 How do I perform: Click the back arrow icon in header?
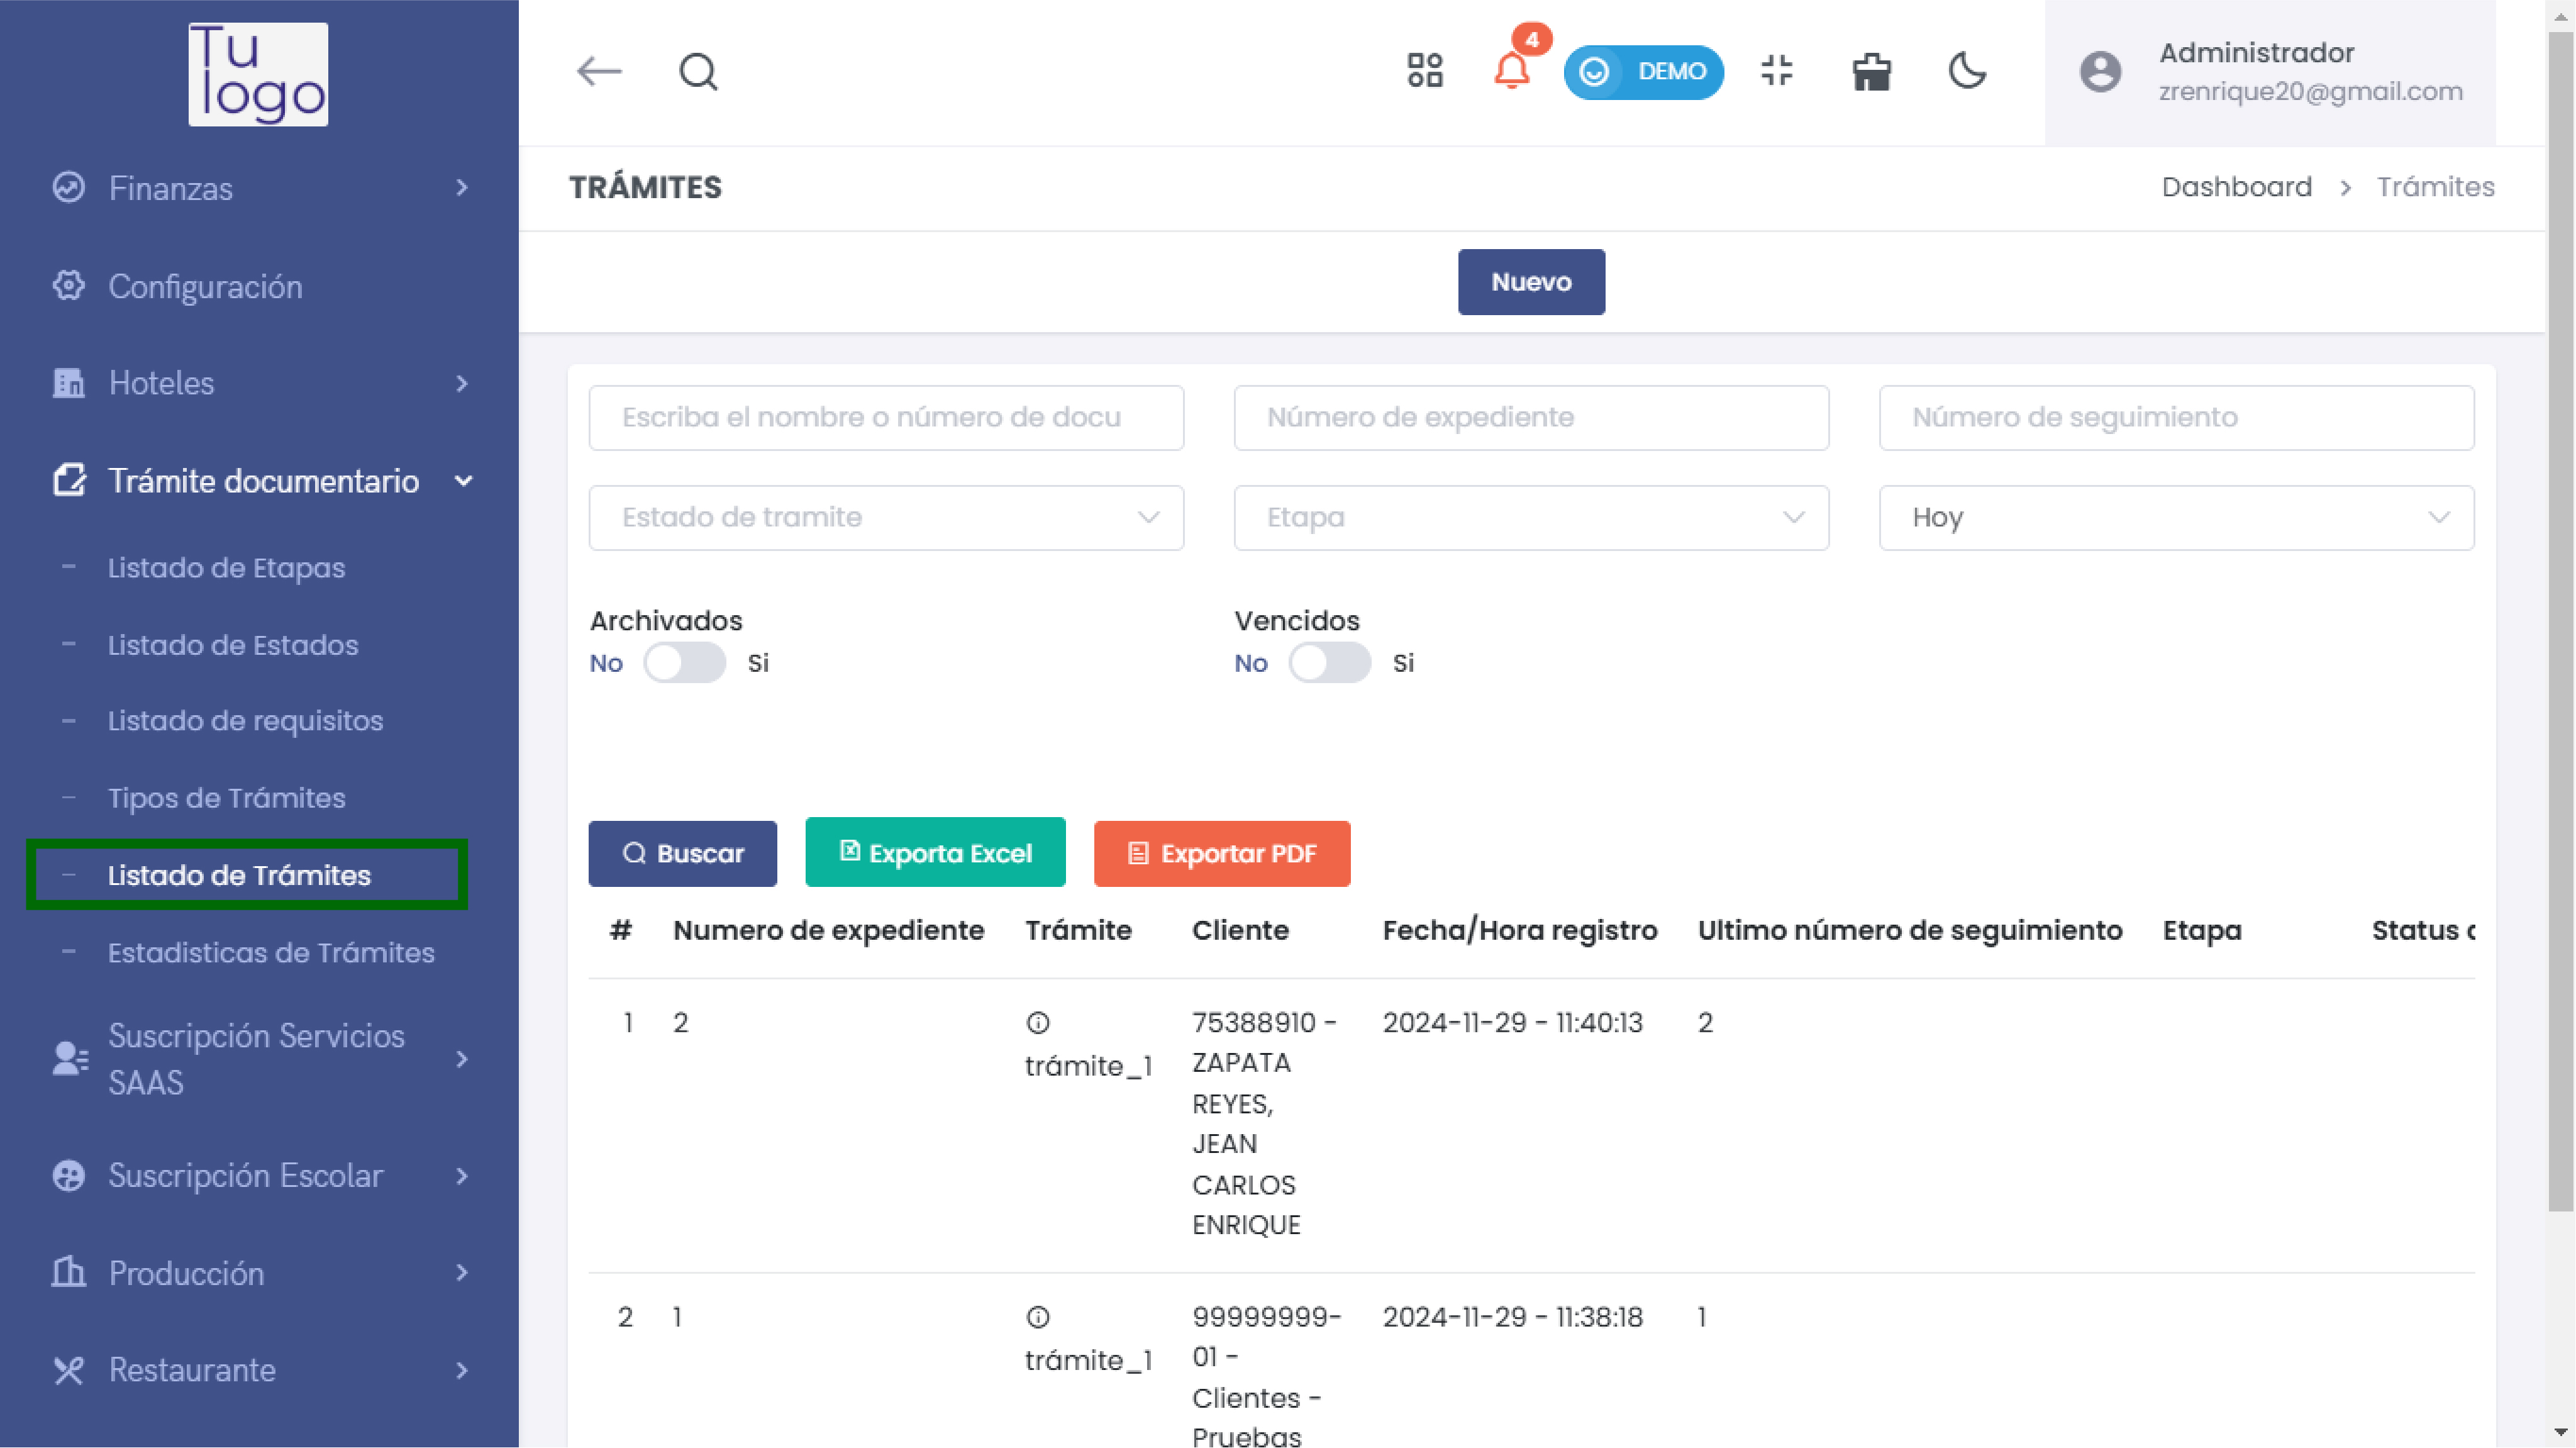click(599, 71)
